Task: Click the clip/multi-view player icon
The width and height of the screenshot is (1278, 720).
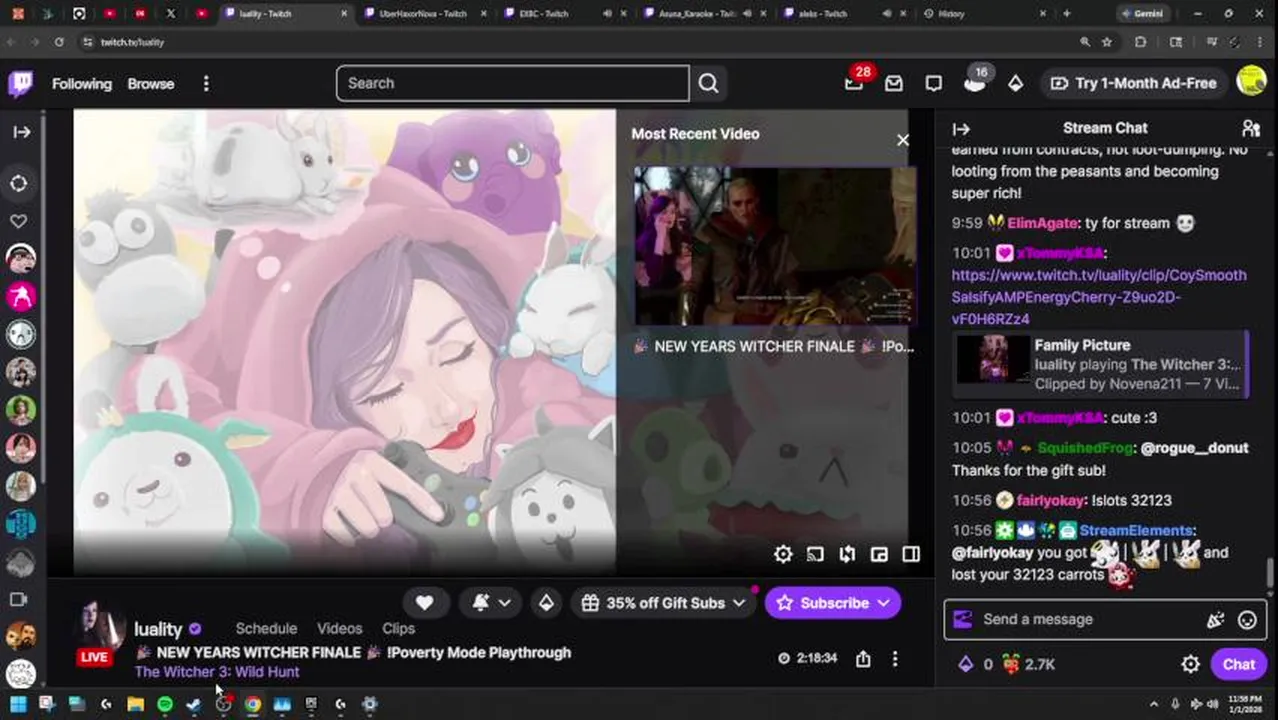Action: tap(847, 554)
